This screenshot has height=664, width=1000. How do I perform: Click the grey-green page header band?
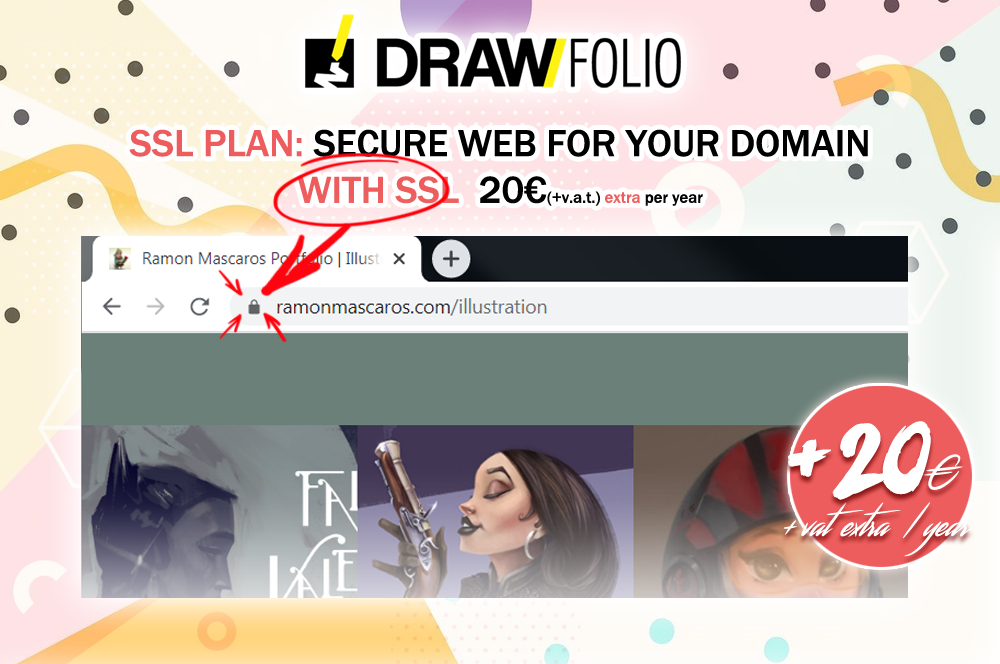click(494, 379)
